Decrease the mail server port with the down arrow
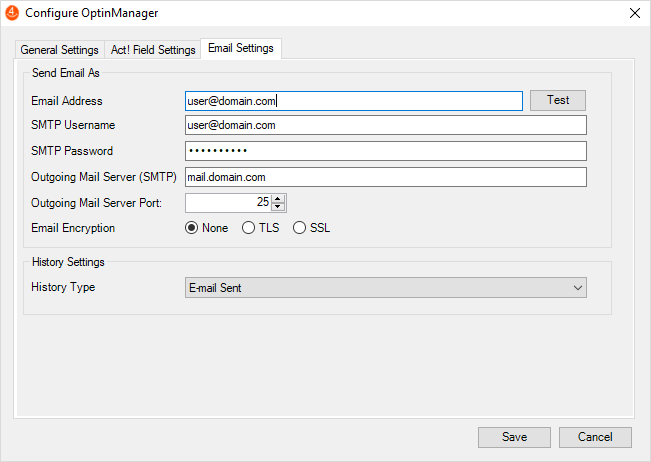 coord(278,207)
